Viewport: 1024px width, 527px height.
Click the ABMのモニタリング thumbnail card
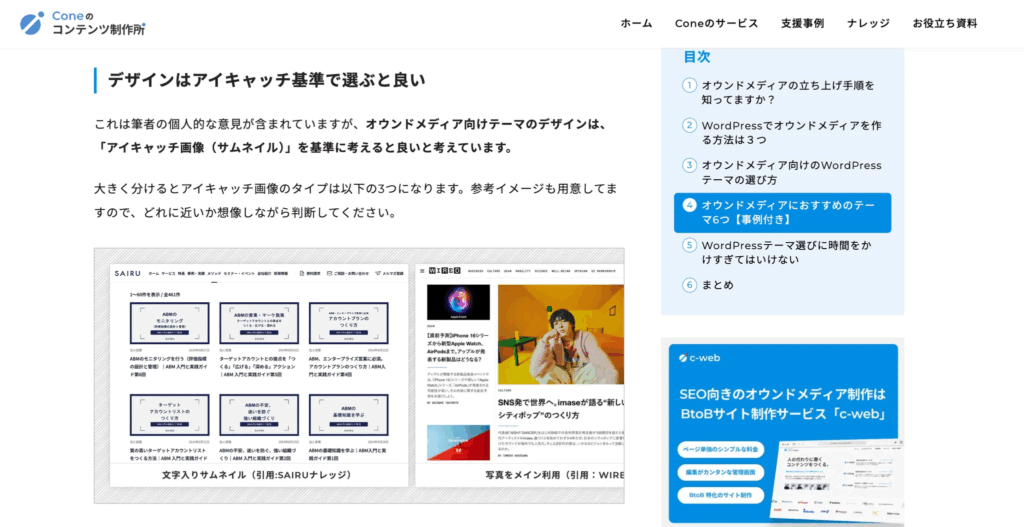pos(170,323)
